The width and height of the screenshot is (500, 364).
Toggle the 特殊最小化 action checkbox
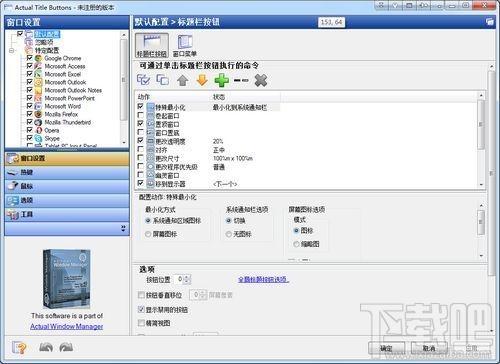(x=140, y=107)
